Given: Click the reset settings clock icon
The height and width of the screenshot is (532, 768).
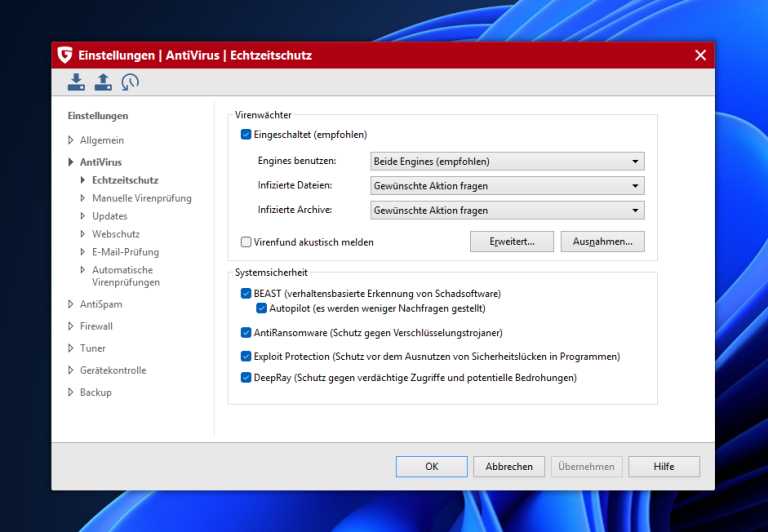Looking at the screenshot, I should [x=130, y=82].
